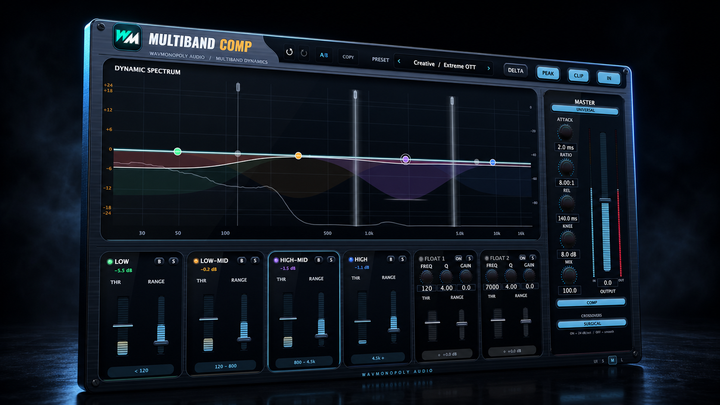Select the S UI size option
Viewport: 720px width, 405px height.
603,361
